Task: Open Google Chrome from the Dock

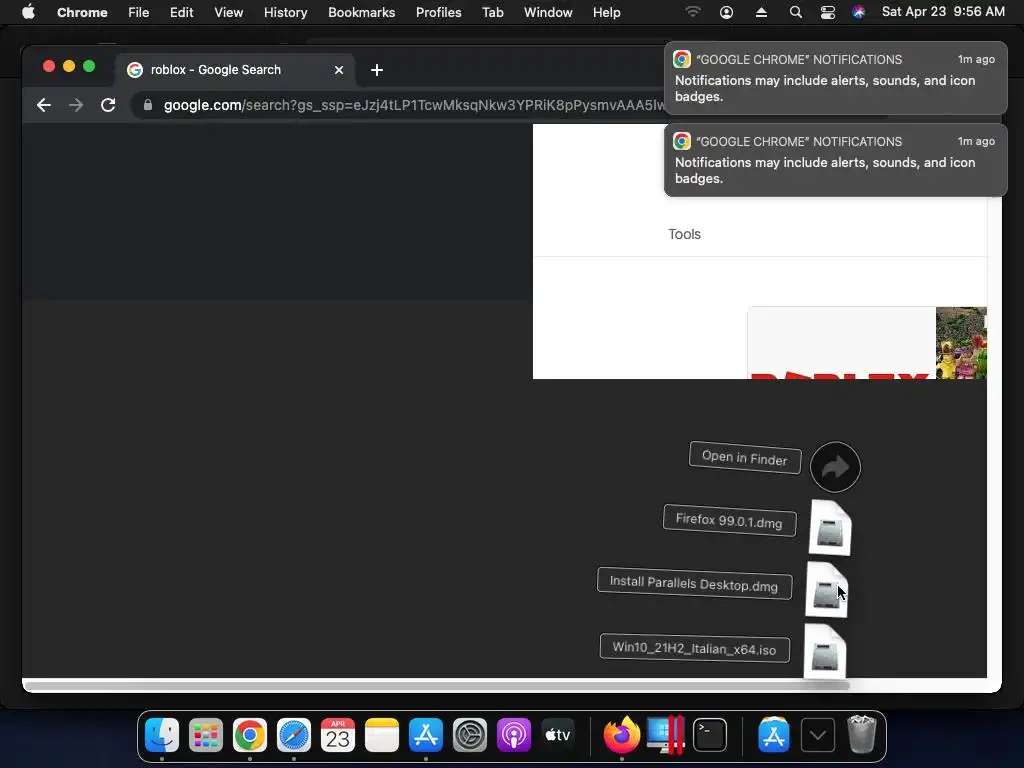Action: tap(249, 735)
